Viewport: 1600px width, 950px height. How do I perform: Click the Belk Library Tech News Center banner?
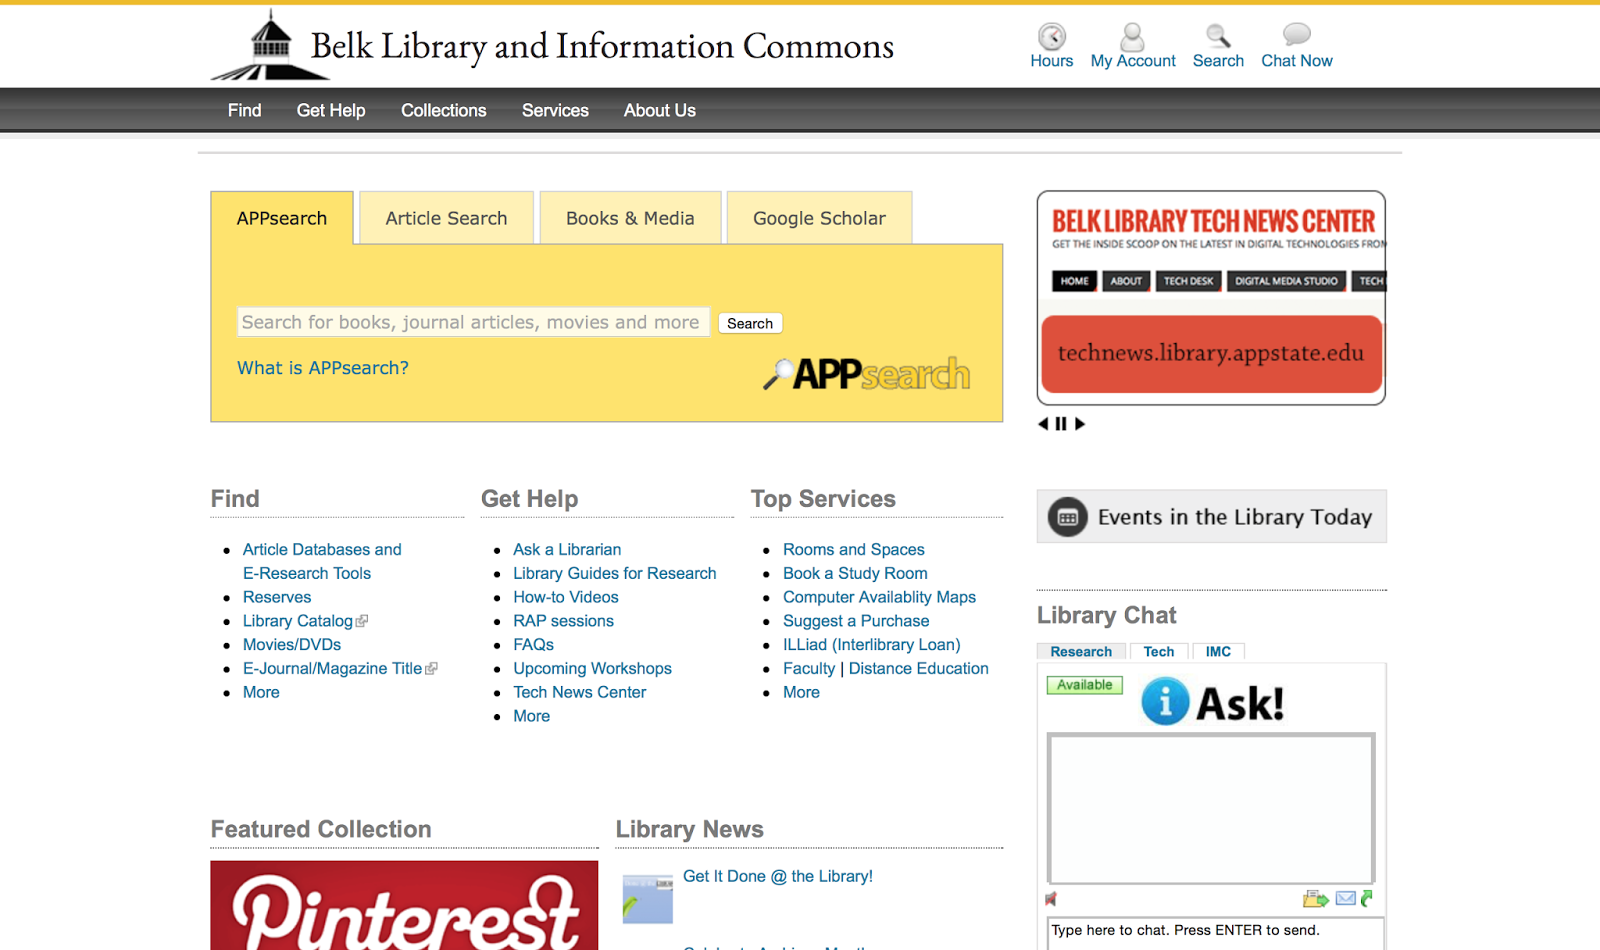click(1212, 298)
